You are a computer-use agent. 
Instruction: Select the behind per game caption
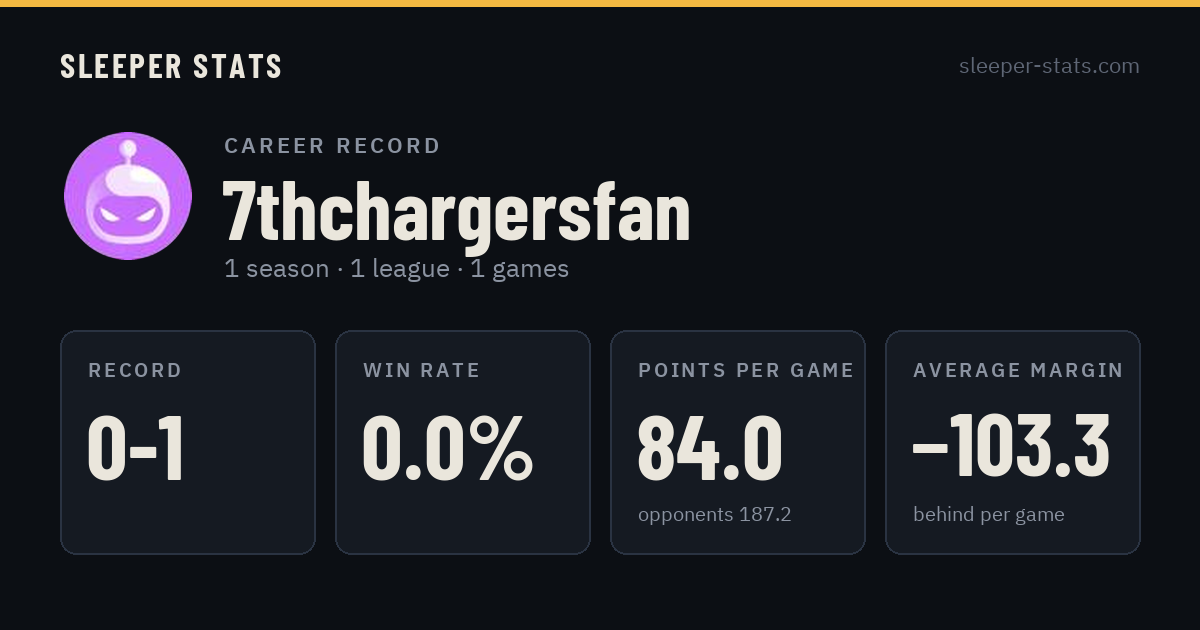[x=989, y=515]
